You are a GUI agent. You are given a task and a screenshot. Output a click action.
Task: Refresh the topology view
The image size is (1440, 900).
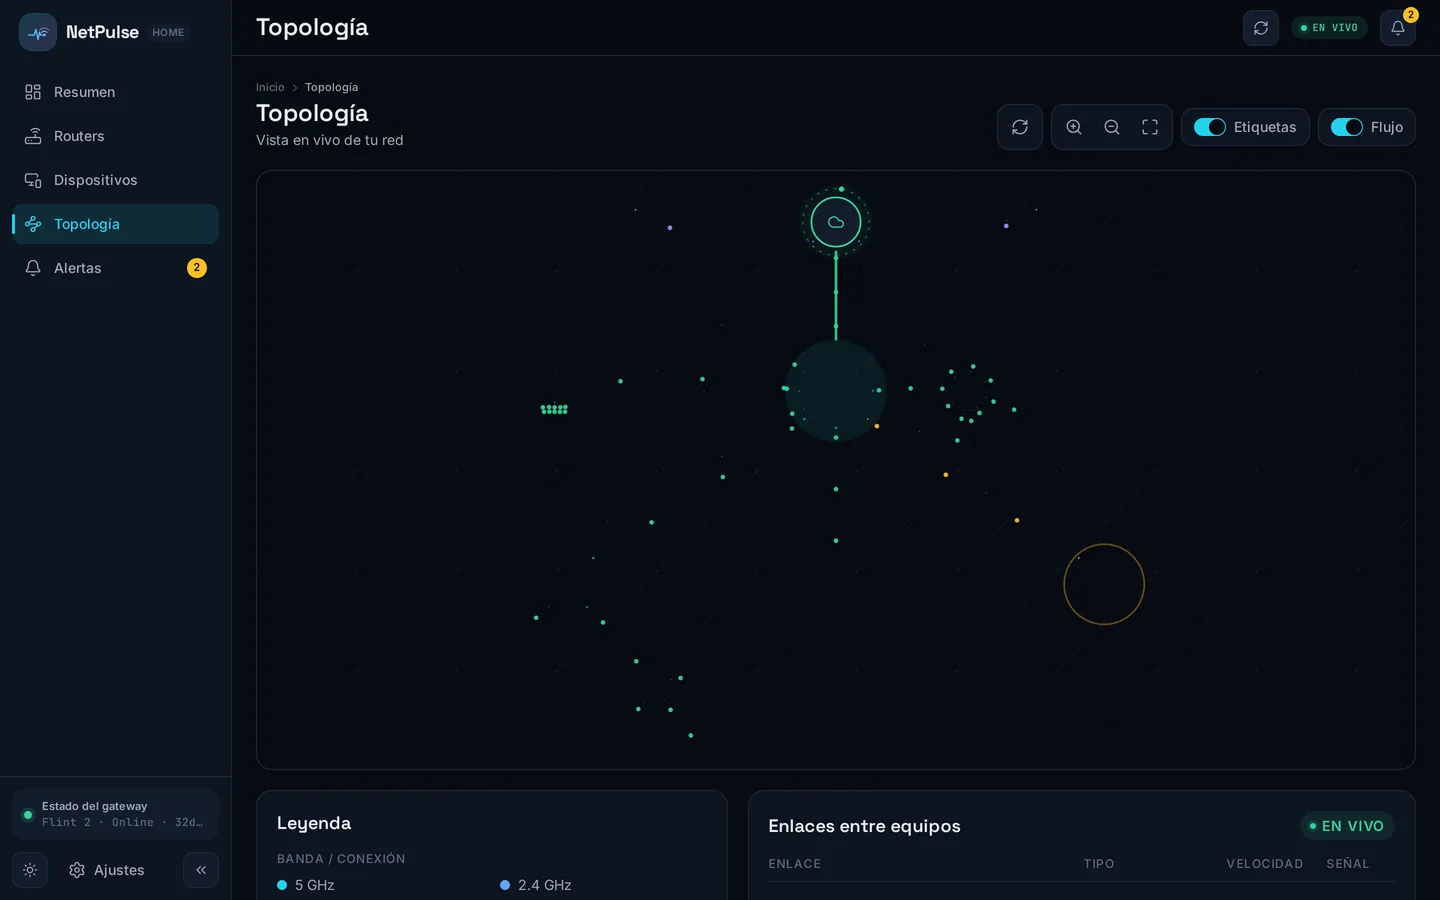[x=1020, y=127]
